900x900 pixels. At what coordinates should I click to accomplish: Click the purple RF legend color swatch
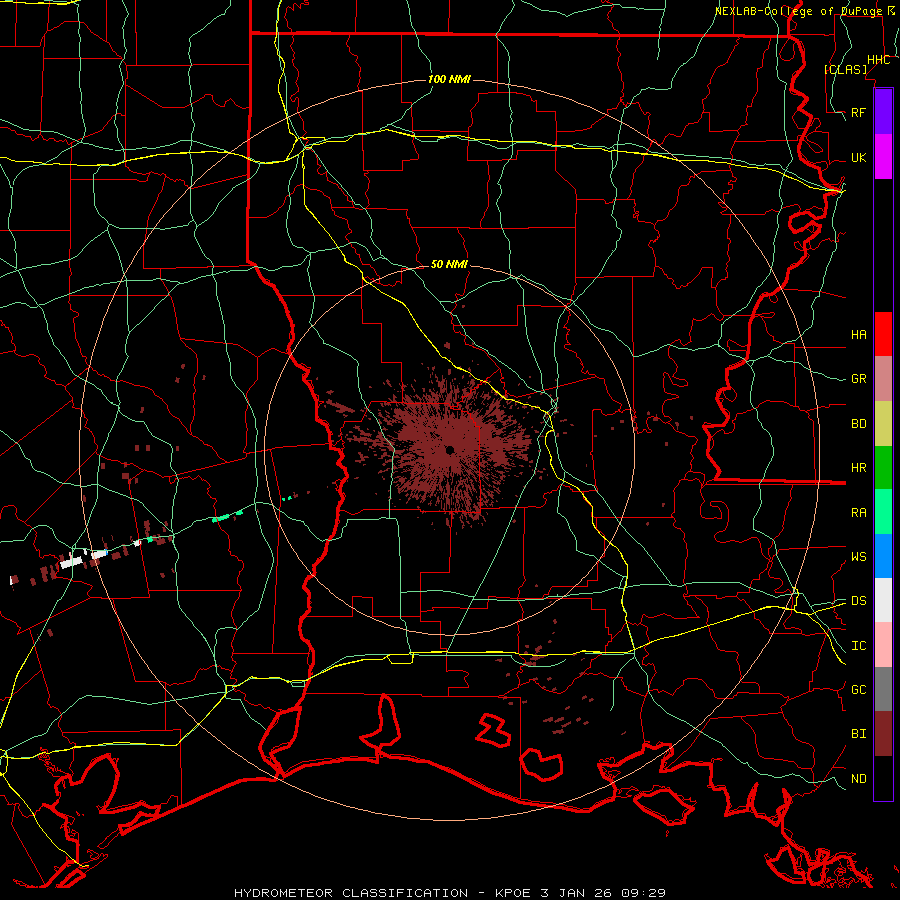[x=883, y=112]
